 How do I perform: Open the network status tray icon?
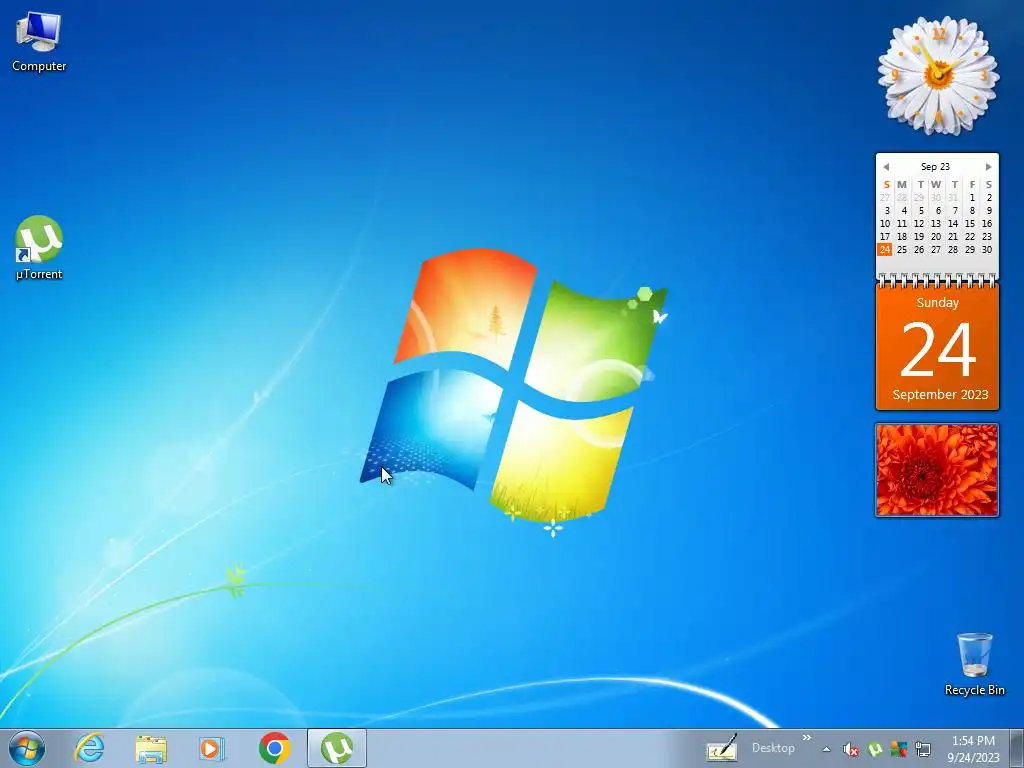click(923, 750)
